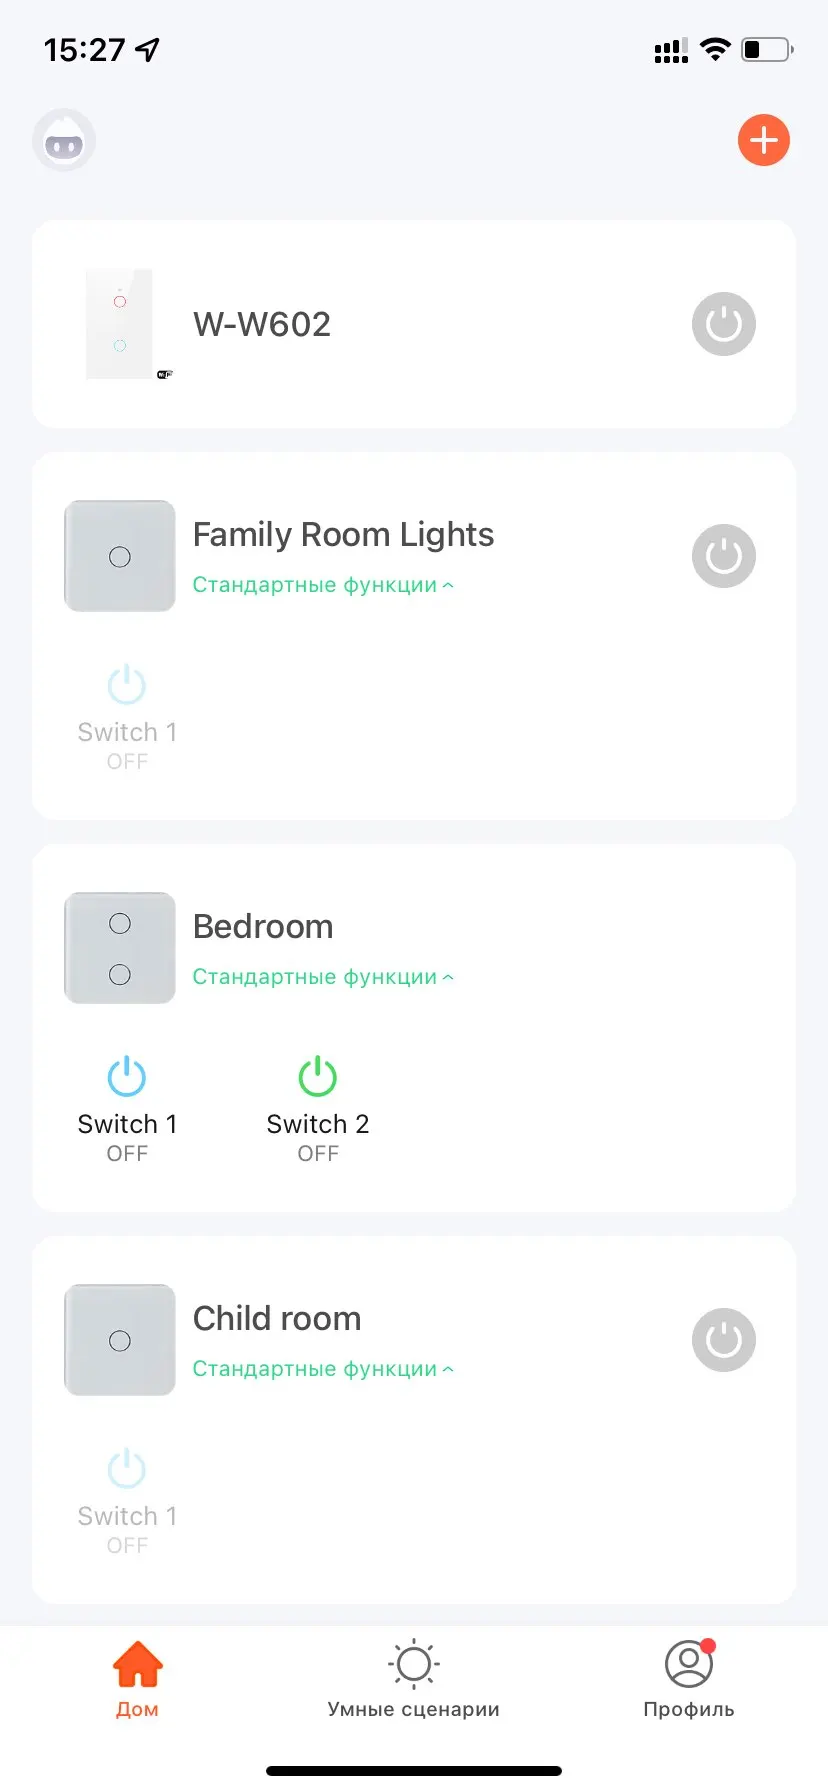828x1792 pixels.
Task: Toggle power for W-W602 device
Action: 723,324
